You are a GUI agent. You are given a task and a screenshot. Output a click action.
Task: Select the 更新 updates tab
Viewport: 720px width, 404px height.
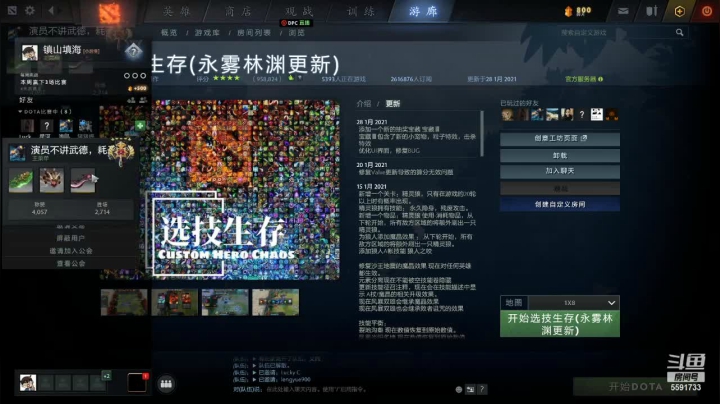(393, 104)
